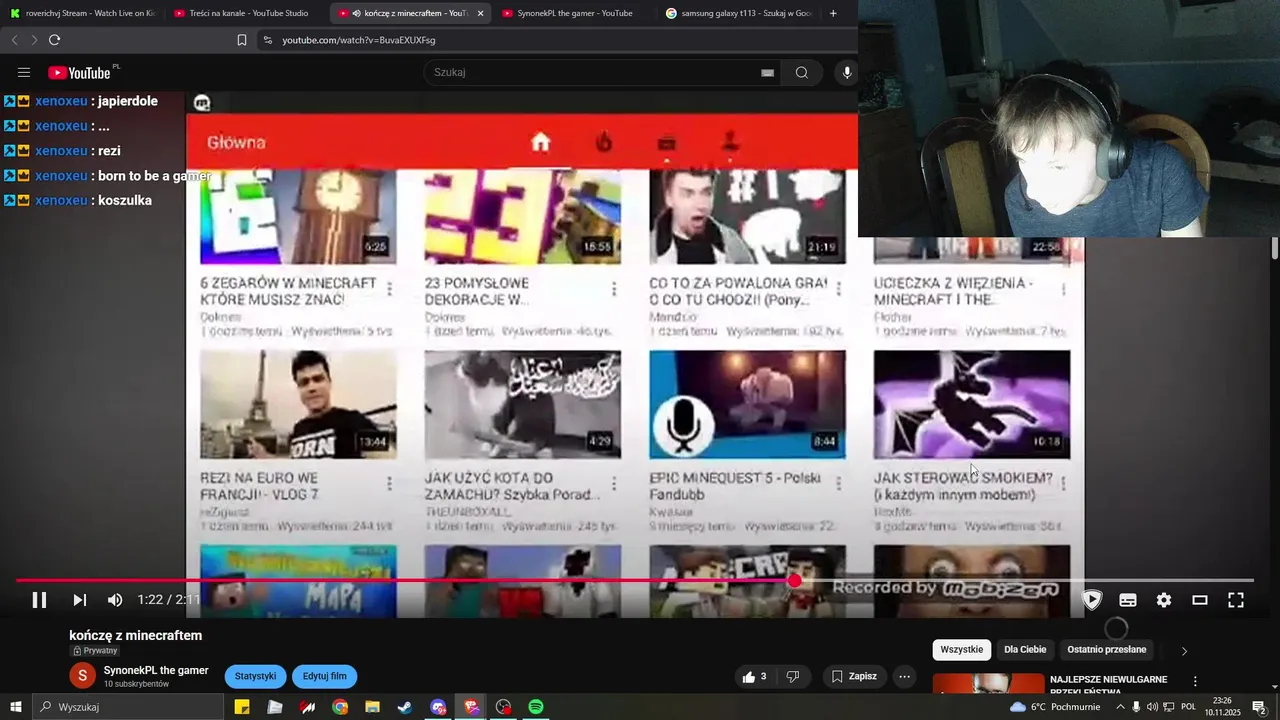The image size is (1280, 720).
Task: Skip to the next video
Action: (79, 600)
